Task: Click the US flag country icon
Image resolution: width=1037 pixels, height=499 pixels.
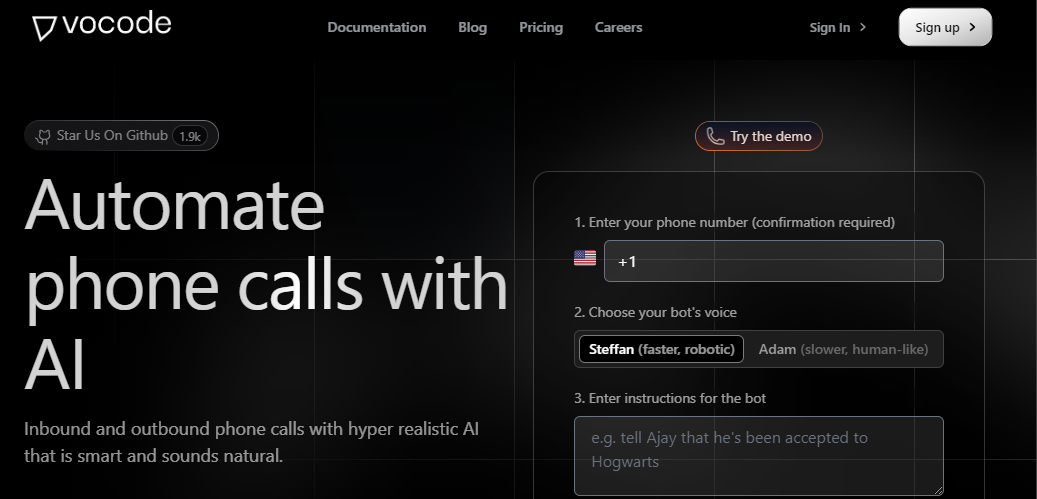Action: [x=585, y=259]
